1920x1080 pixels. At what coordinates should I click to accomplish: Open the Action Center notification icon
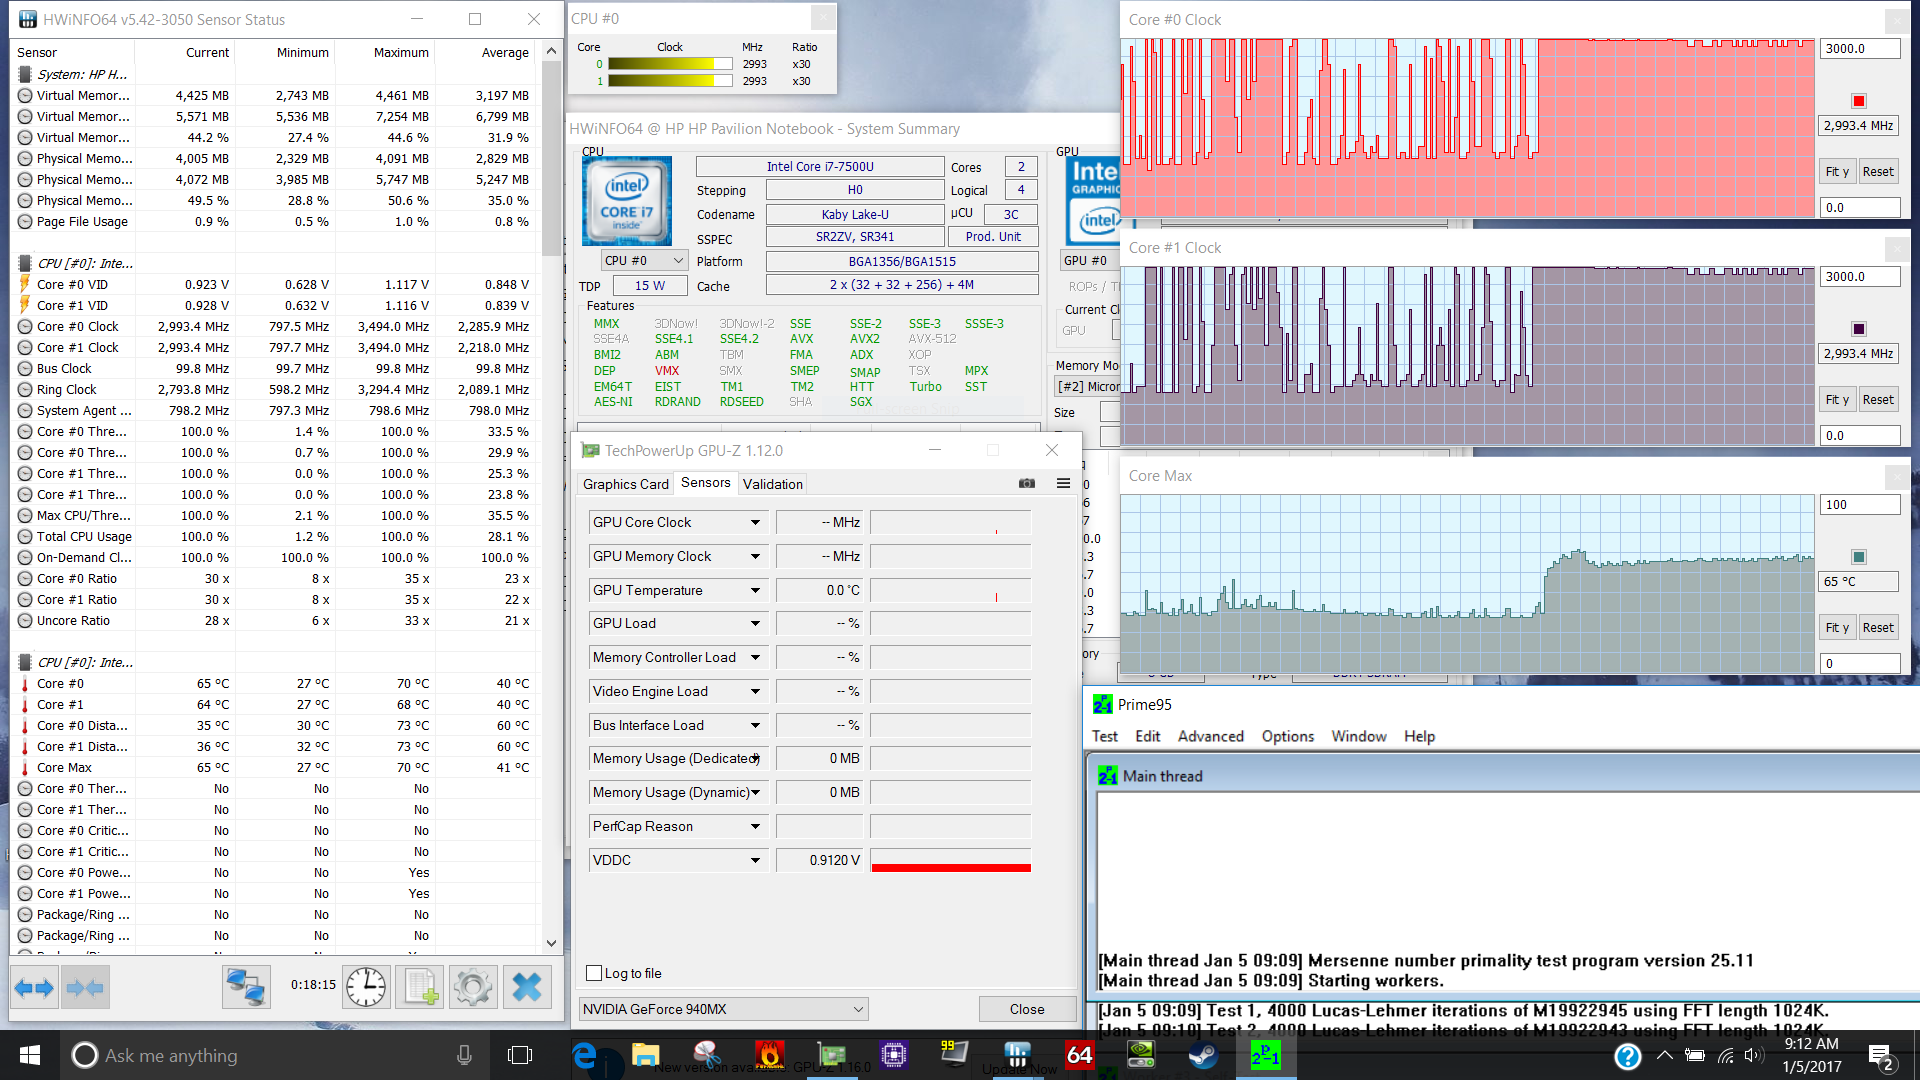click(1880, 1055)
